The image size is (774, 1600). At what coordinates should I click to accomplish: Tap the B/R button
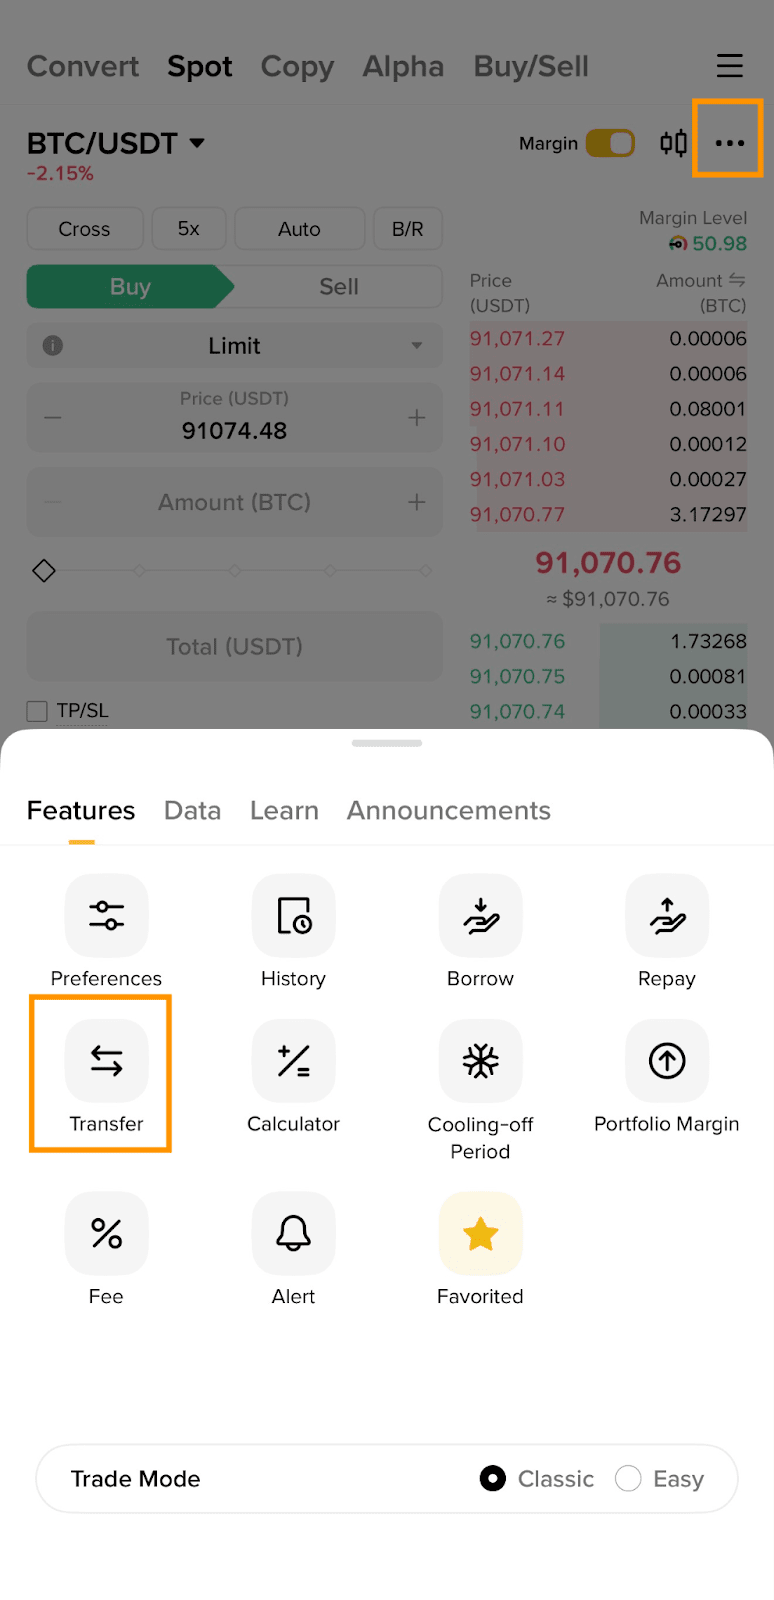click(408, 229)
